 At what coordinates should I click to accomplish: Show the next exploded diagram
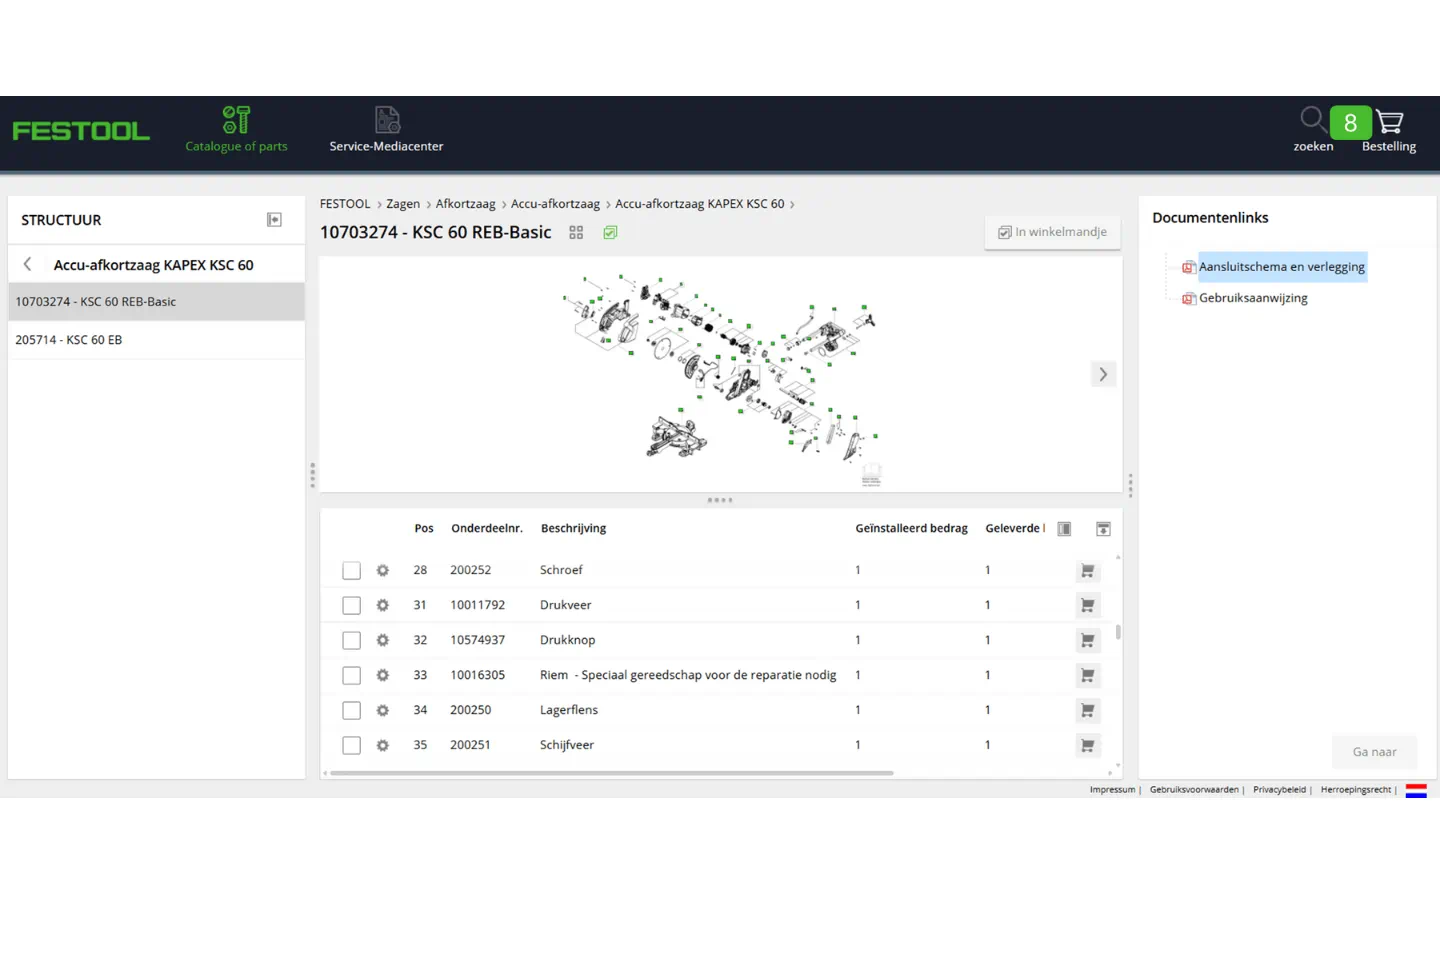click(1103, 374)
